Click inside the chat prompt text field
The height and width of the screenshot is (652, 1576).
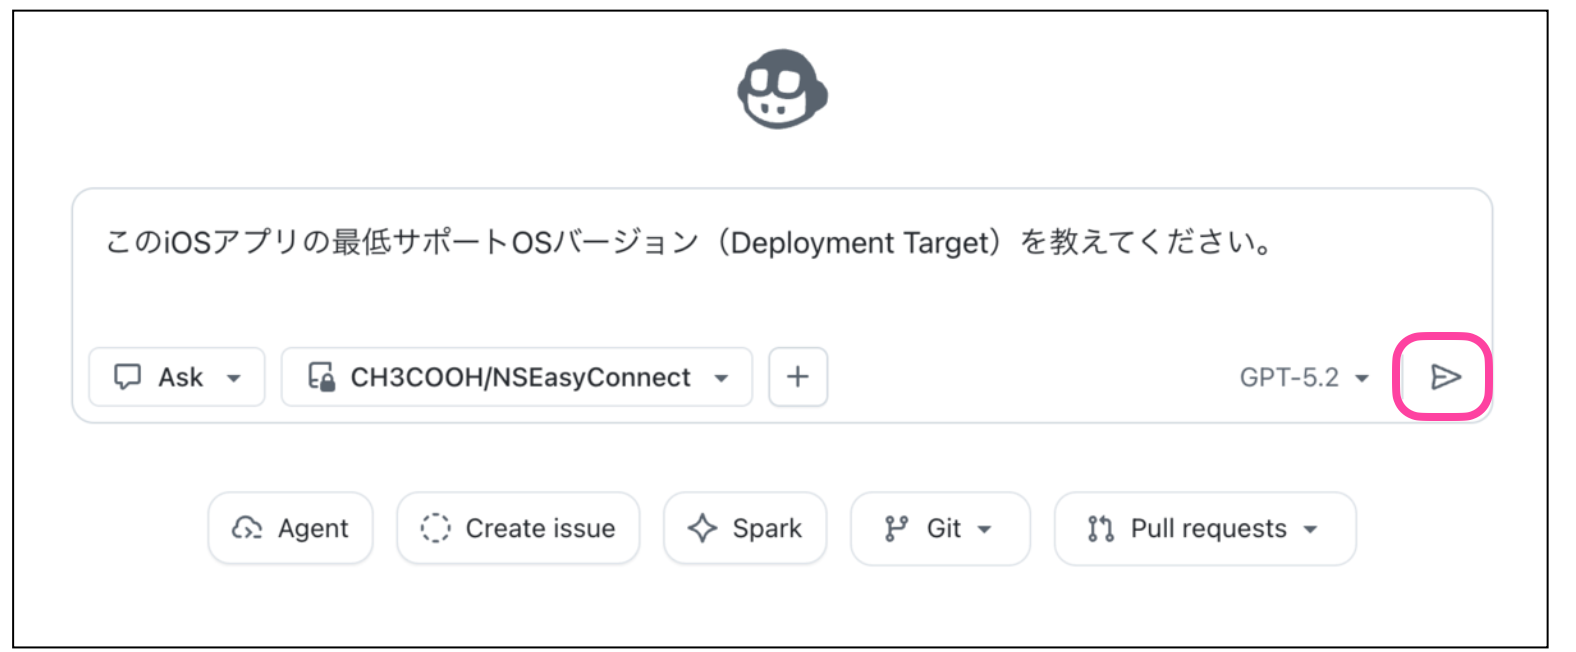point(700,290)
